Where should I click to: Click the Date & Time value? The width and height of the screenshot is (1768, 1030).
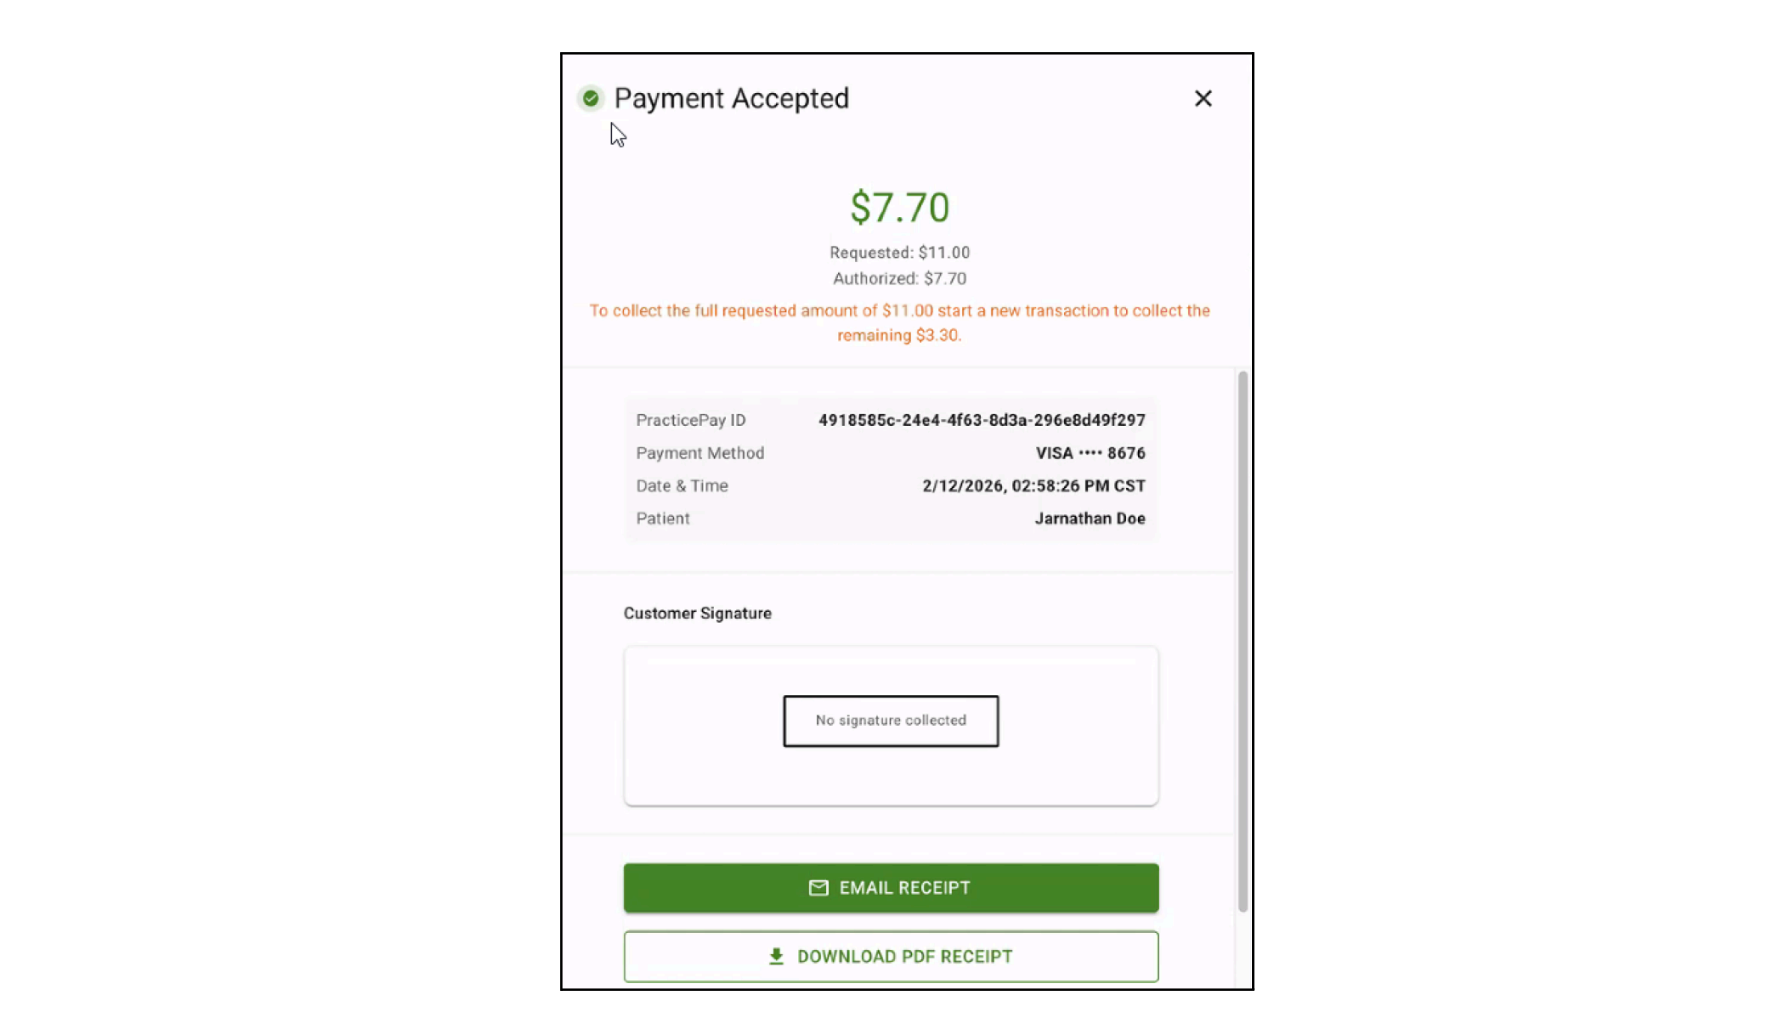pyautogui.click(x=1033, y=485)
